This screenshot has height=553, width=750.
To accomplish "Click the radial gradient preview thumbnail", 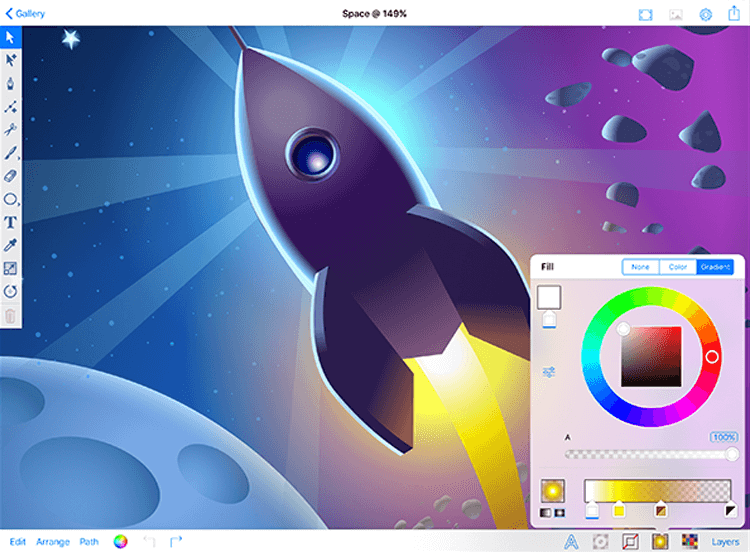I will click(552, 491).
